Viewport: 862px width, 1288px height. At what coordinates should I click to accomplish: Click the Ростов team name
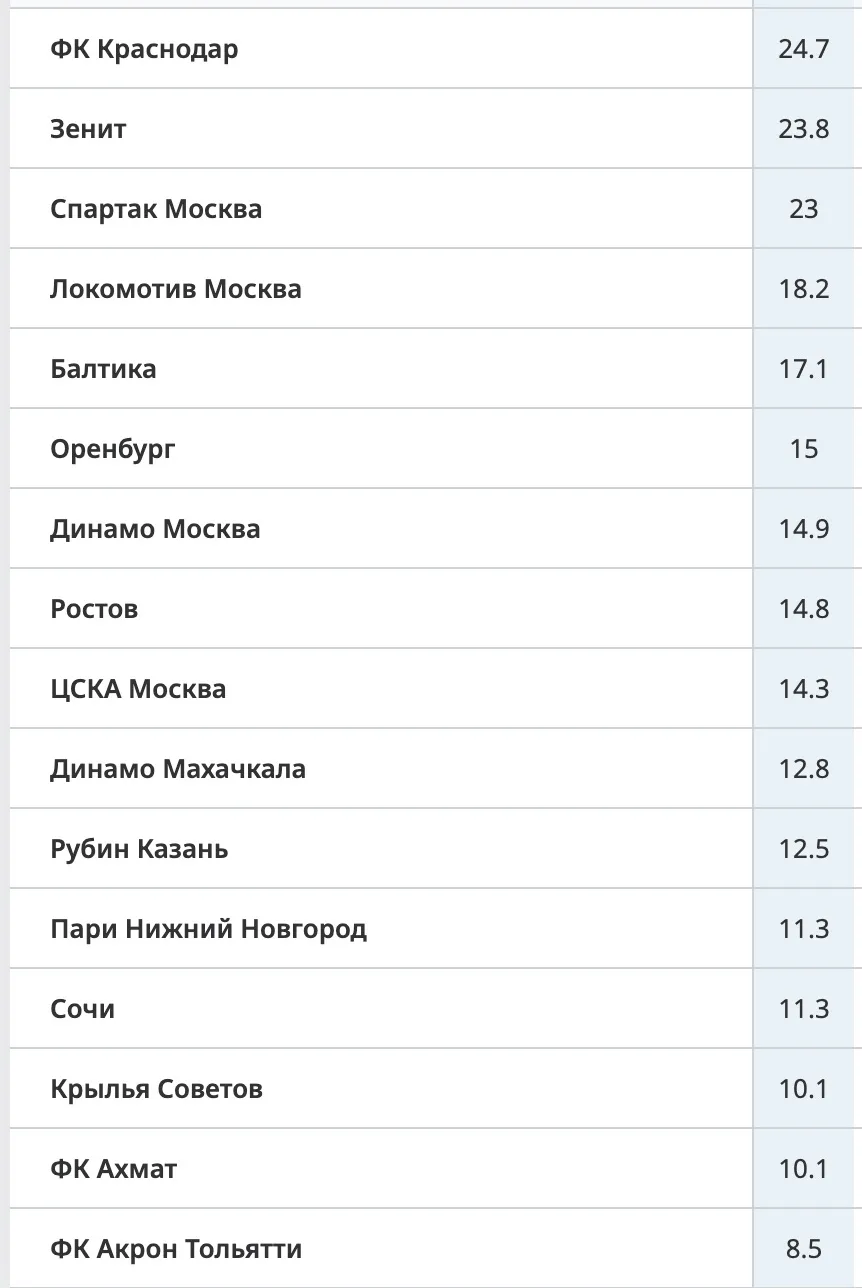(94, 609)
